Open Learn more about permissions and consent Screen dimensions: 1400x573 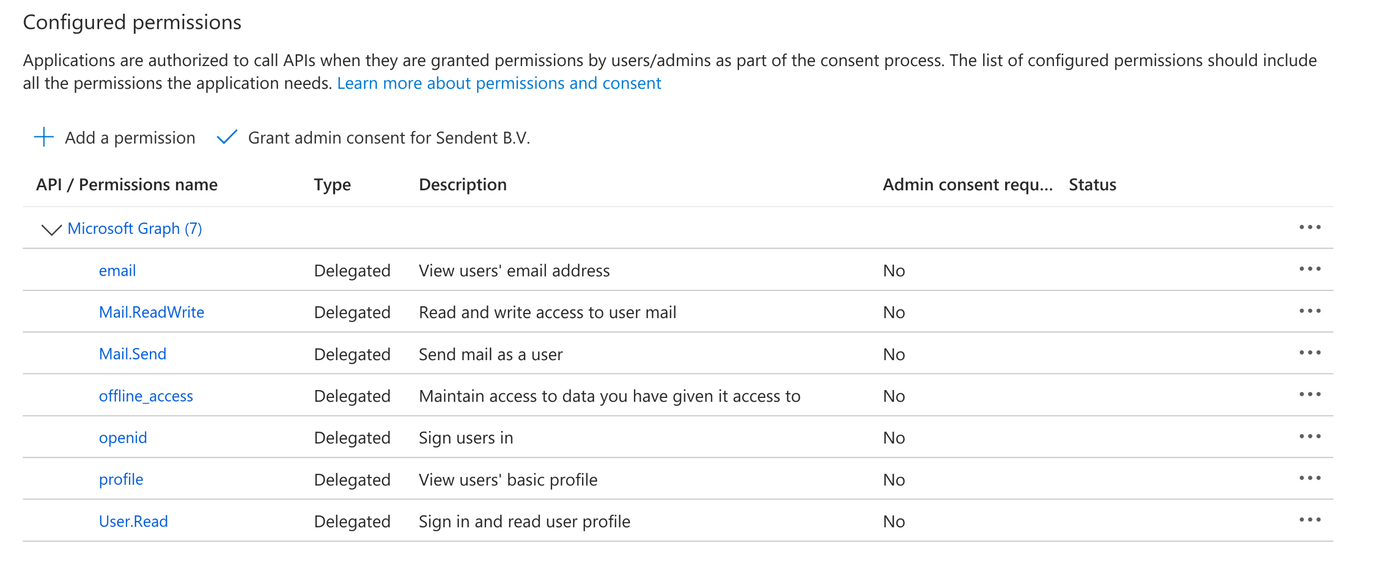499,83
